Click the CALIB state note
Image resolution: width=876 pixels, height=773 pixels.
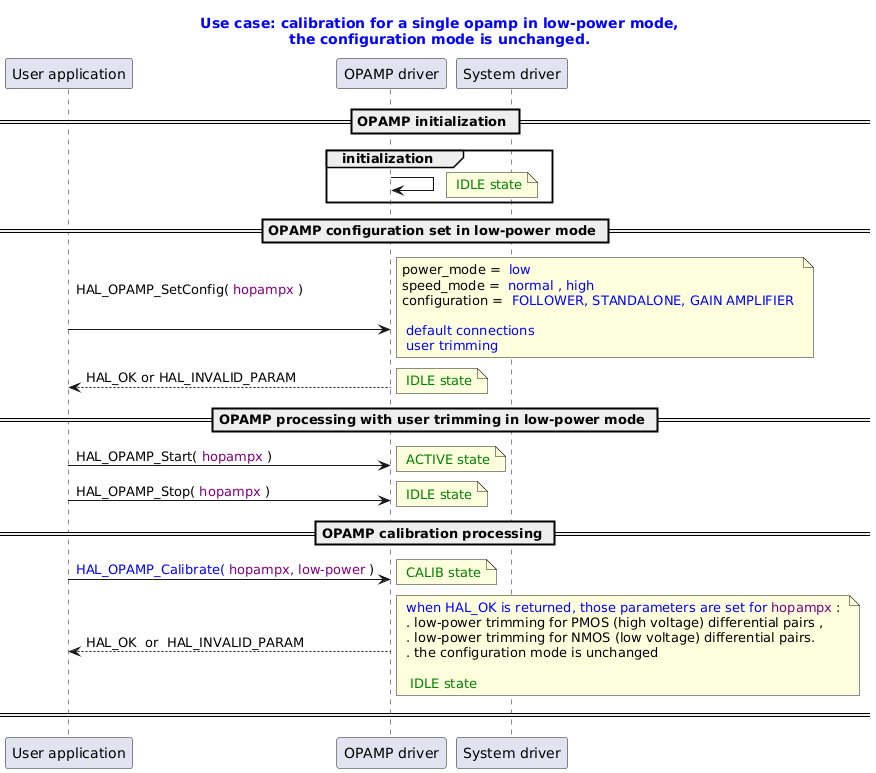(446, 572)
